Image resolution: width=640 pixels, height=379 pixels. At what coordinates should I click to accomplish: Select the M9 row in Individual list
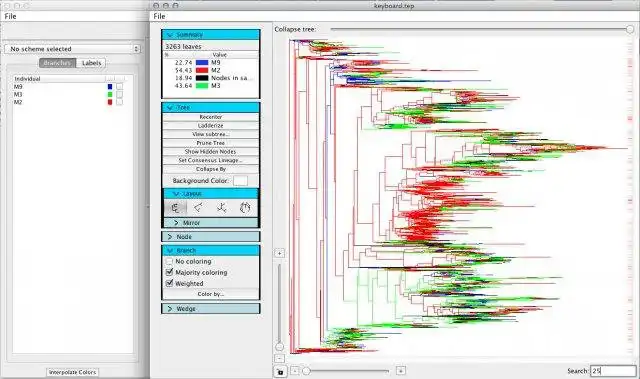[x=72, y=86]
